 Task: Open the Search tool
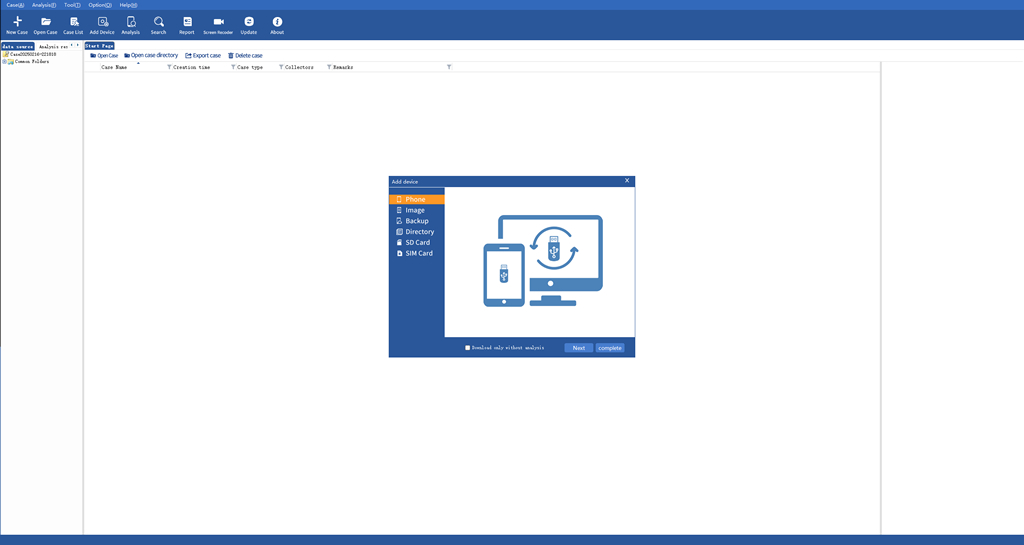(x=159, y=25)
